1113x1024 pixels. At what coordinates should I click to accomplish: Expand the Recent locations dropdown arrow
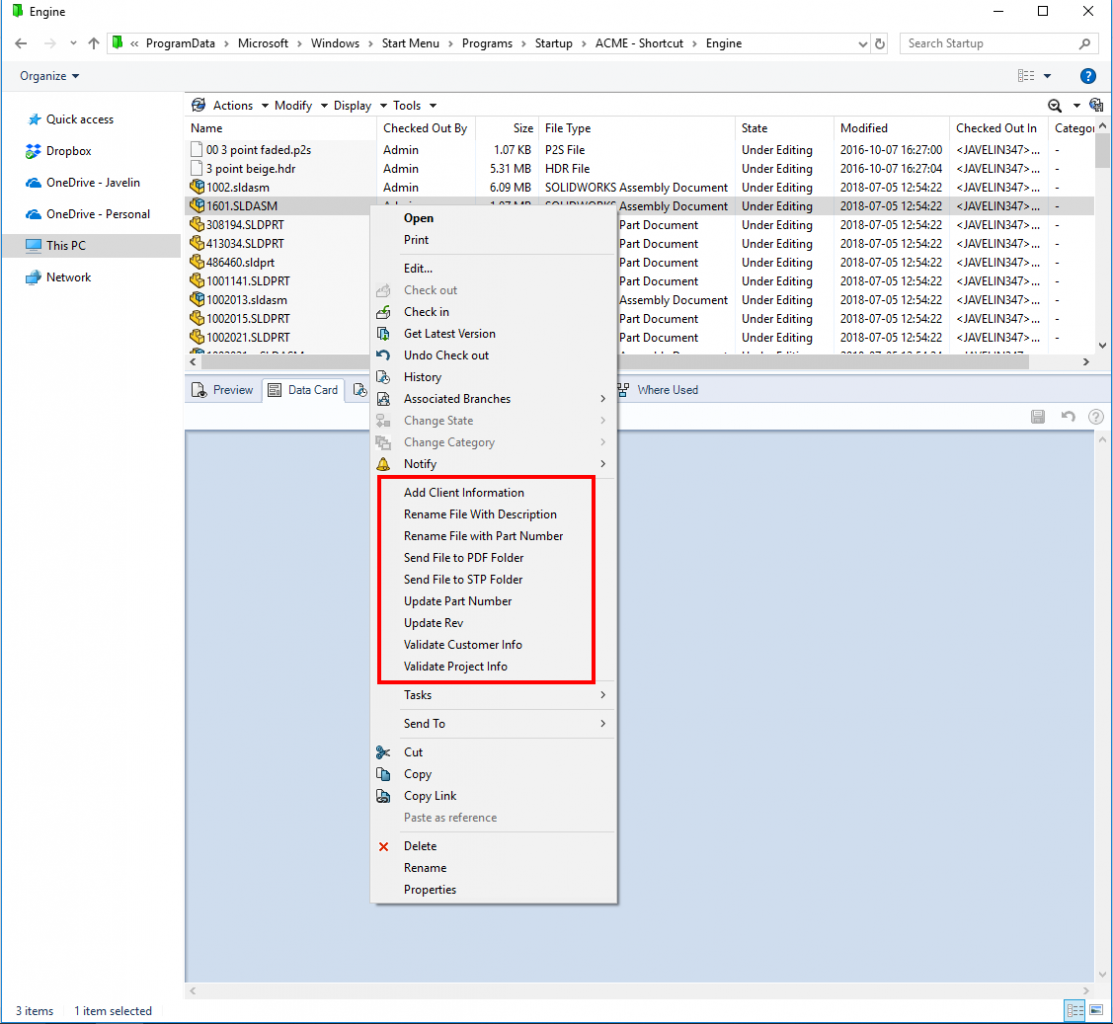(x=73, y=43)
